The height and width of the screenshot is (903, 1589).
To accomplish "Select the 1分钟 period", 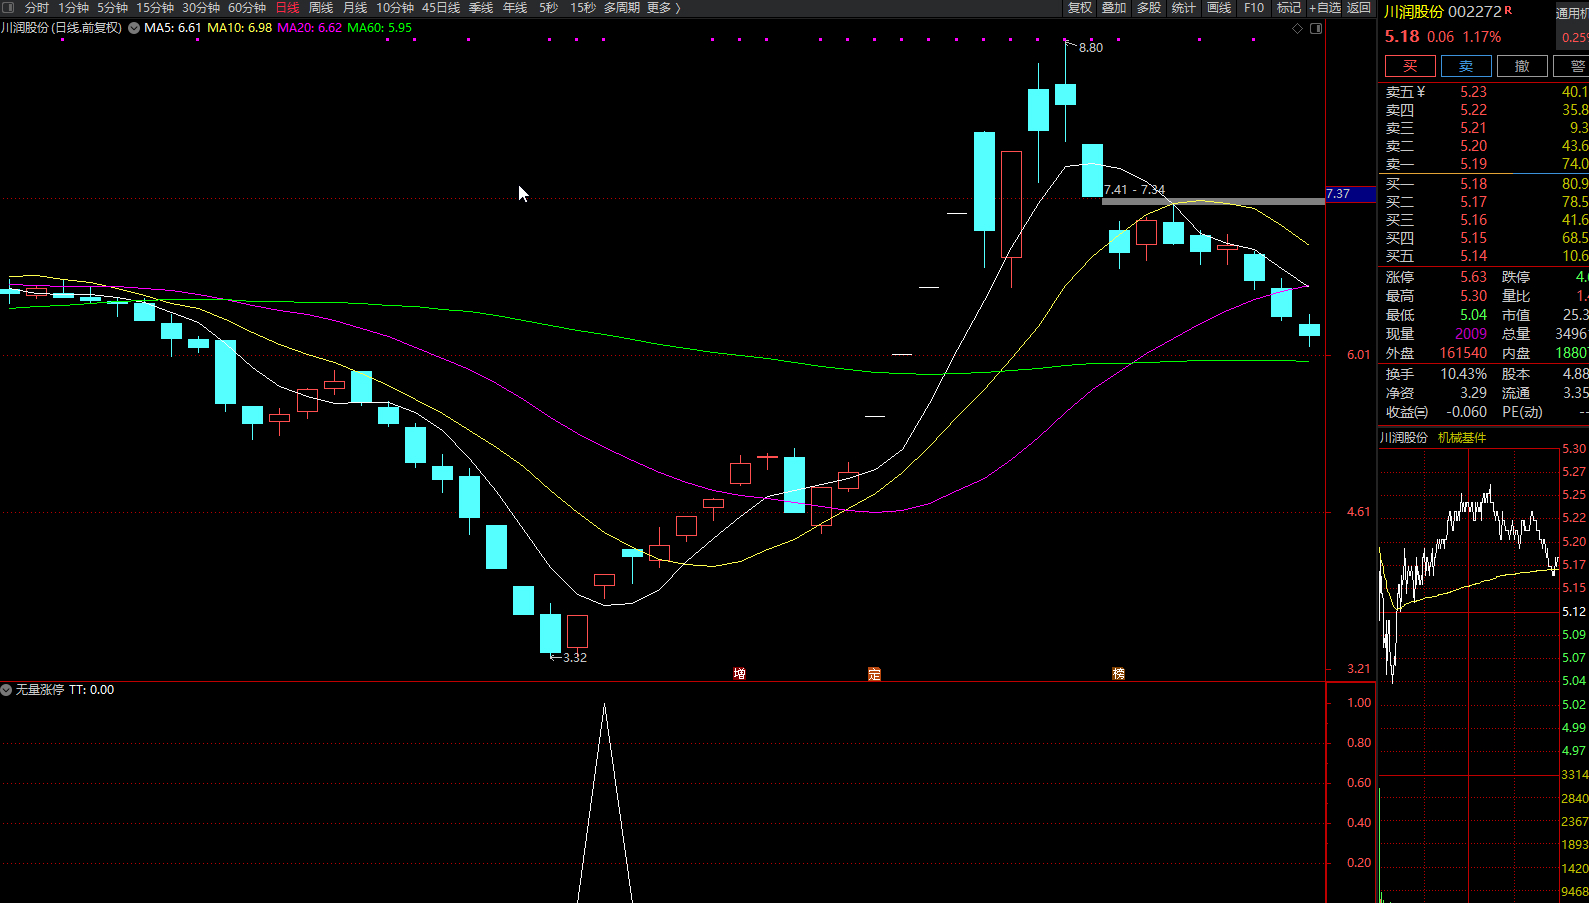I will click(73, 8).
